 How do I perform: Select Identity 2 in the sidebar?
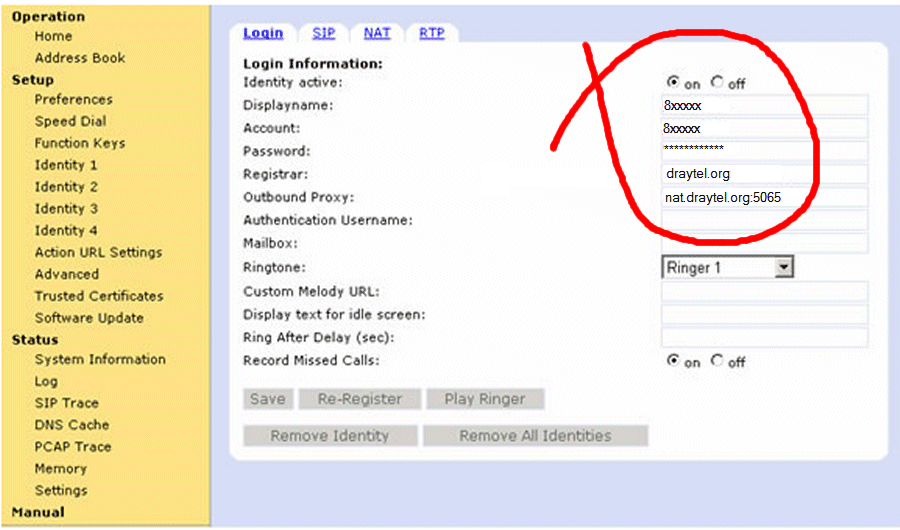pyautogui.click(x=66, y=187)
